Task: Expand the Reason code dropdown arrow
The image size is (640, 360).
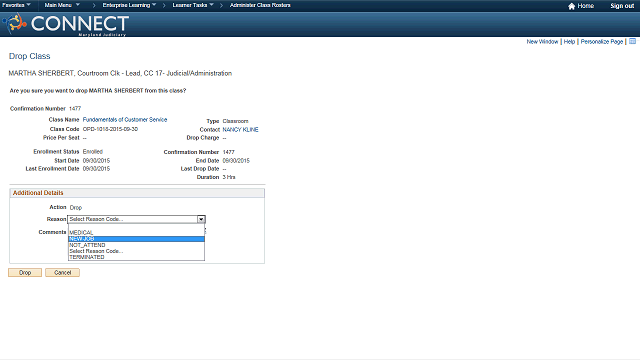Action: coord(201,219)
